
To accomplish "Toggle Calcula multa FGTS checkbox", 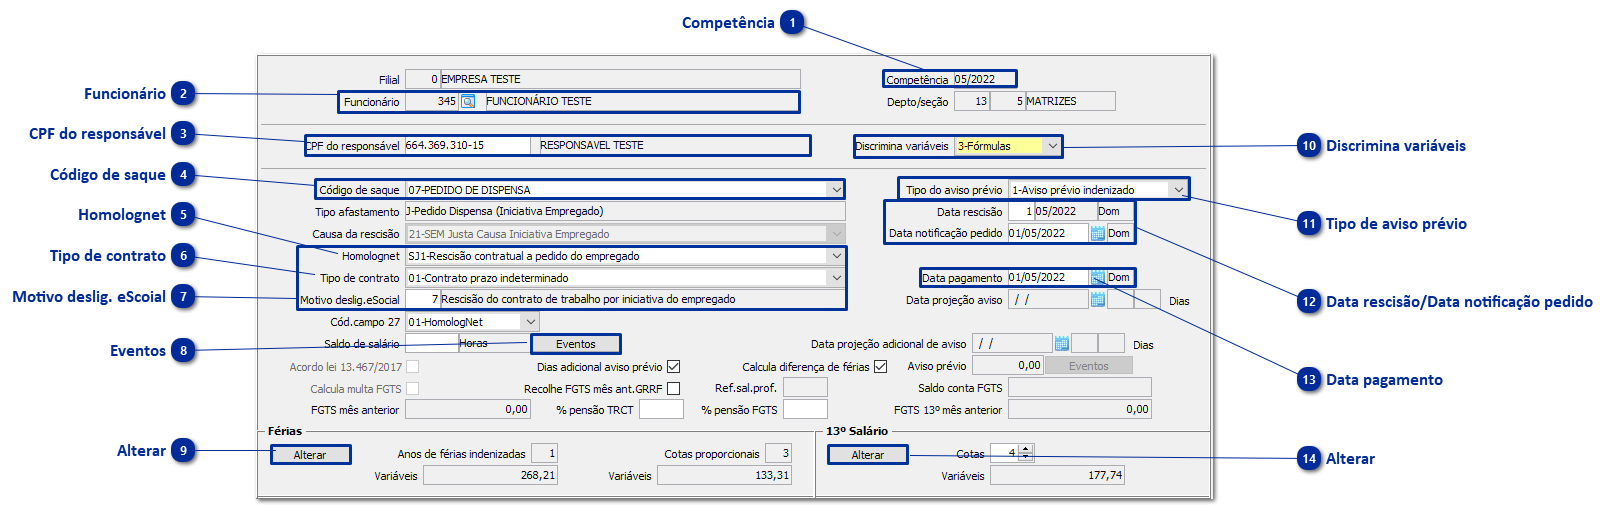I will click(412, 389).
